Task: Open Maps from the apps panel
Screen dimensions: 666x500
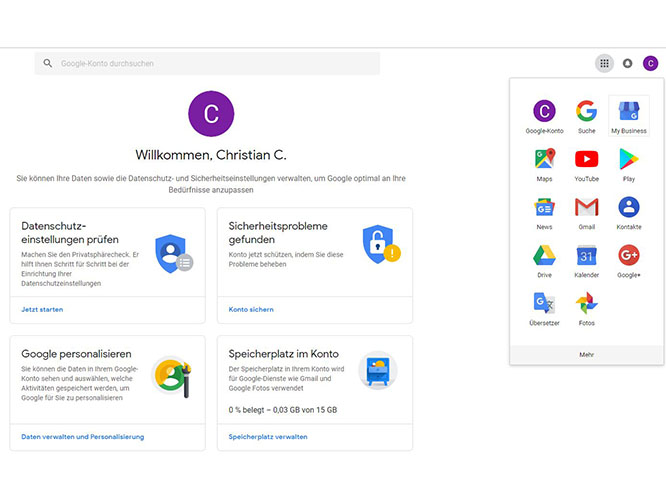Action: point(544,164)
